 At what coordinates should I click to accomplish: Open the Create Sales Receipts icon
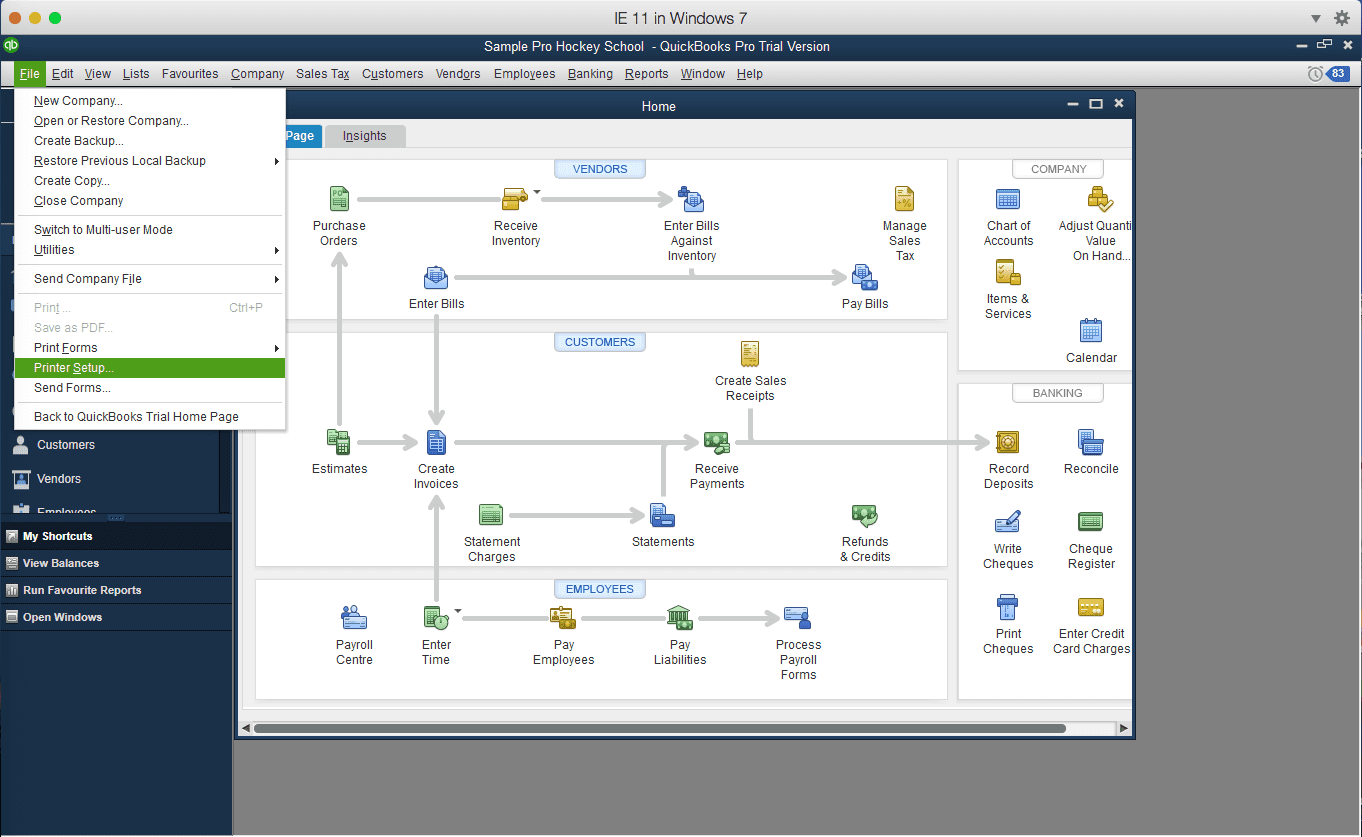click(x=750, y=354)
